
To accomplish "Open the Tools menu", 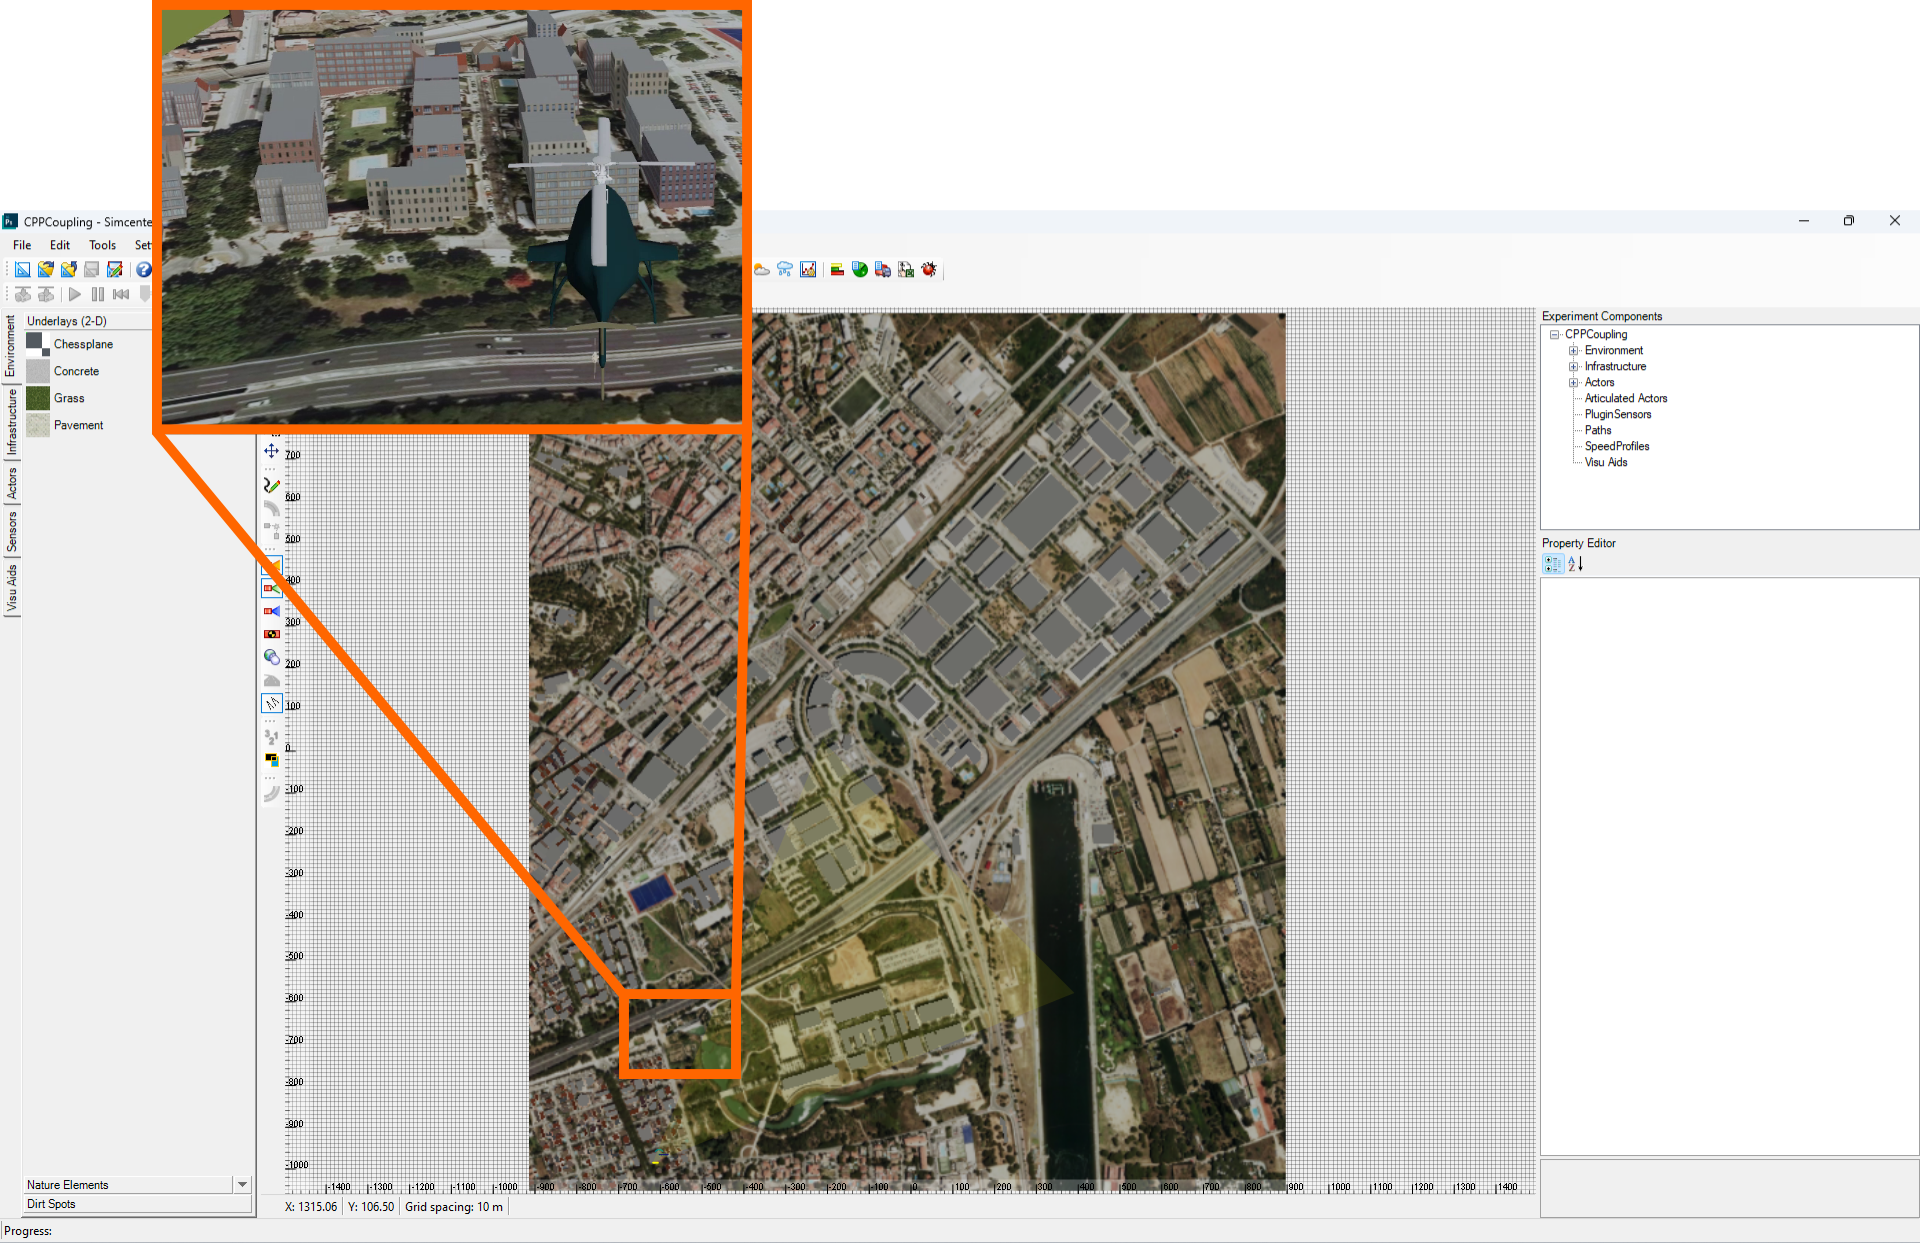I will tap(102, 245).
